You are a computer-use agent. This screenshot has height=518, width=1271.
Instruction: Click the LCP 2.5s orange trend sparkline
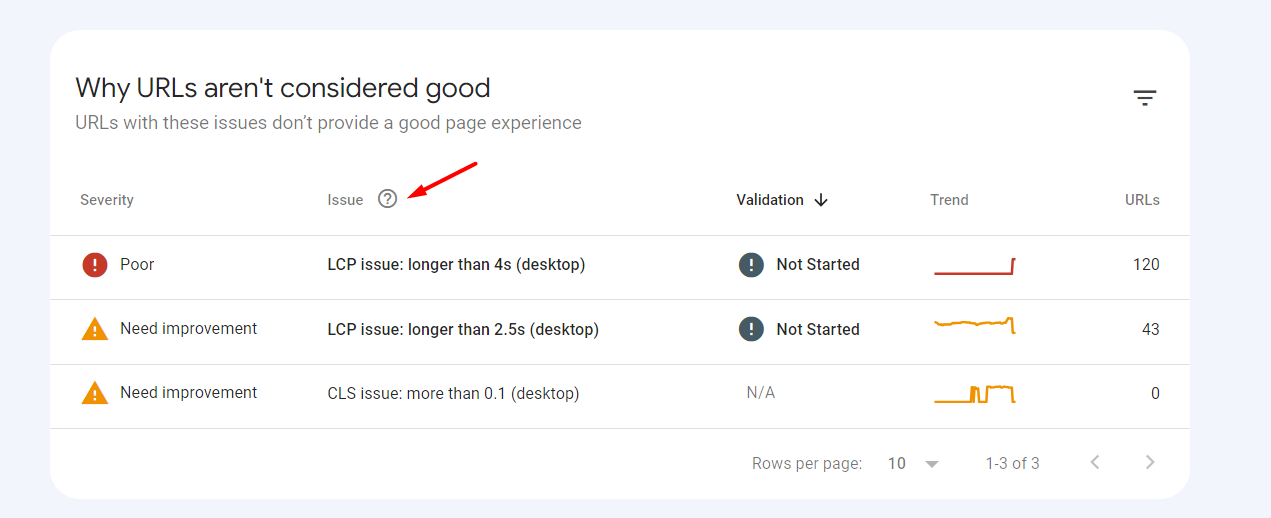pos(974,325)
